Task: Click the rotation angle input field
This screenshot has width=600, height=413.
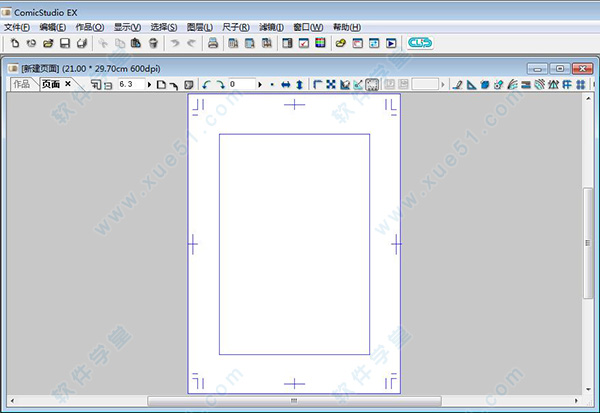Action: [240, 85]
